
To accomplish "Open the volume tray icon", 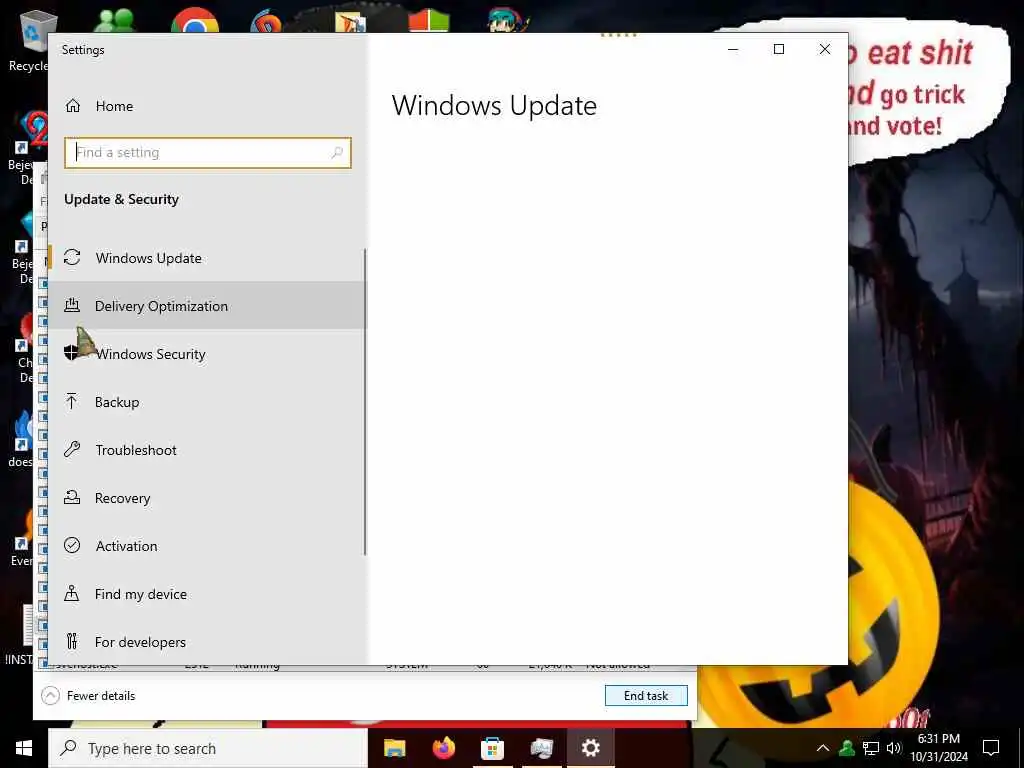I will click(894, 748).
